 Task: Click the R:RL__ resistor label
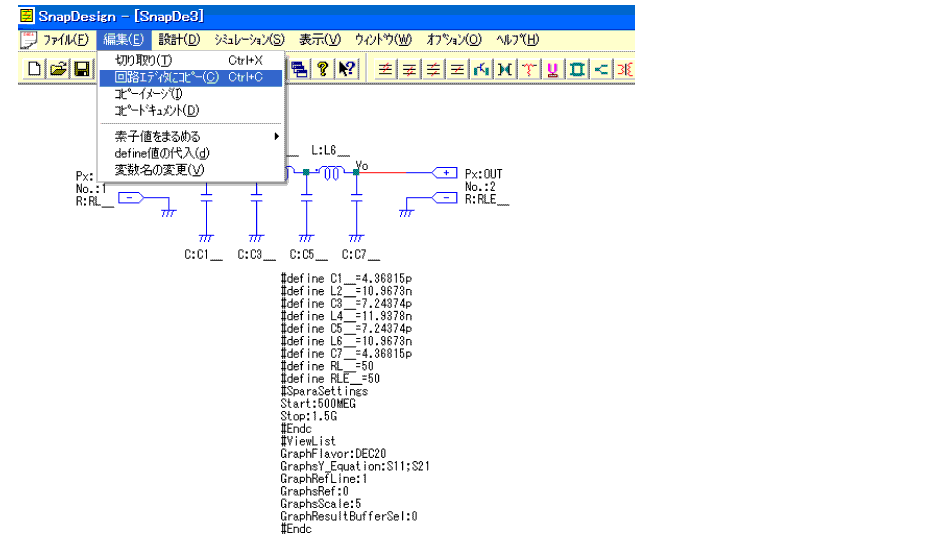pyautogui.click(x=94, y=202)
